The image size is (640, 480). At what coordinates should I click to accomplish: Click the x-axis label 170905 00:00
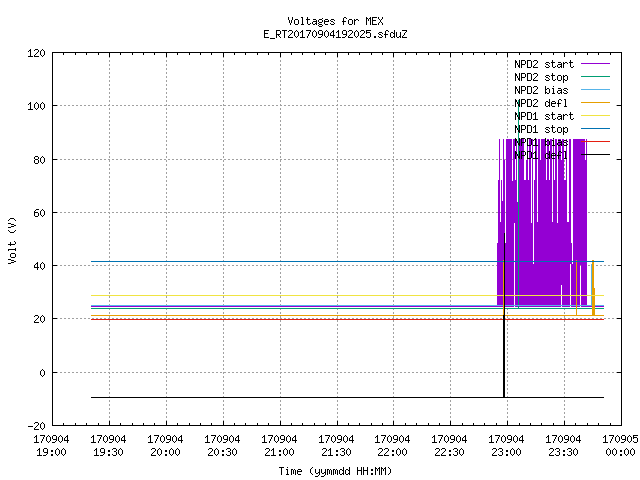click(620, 446)
